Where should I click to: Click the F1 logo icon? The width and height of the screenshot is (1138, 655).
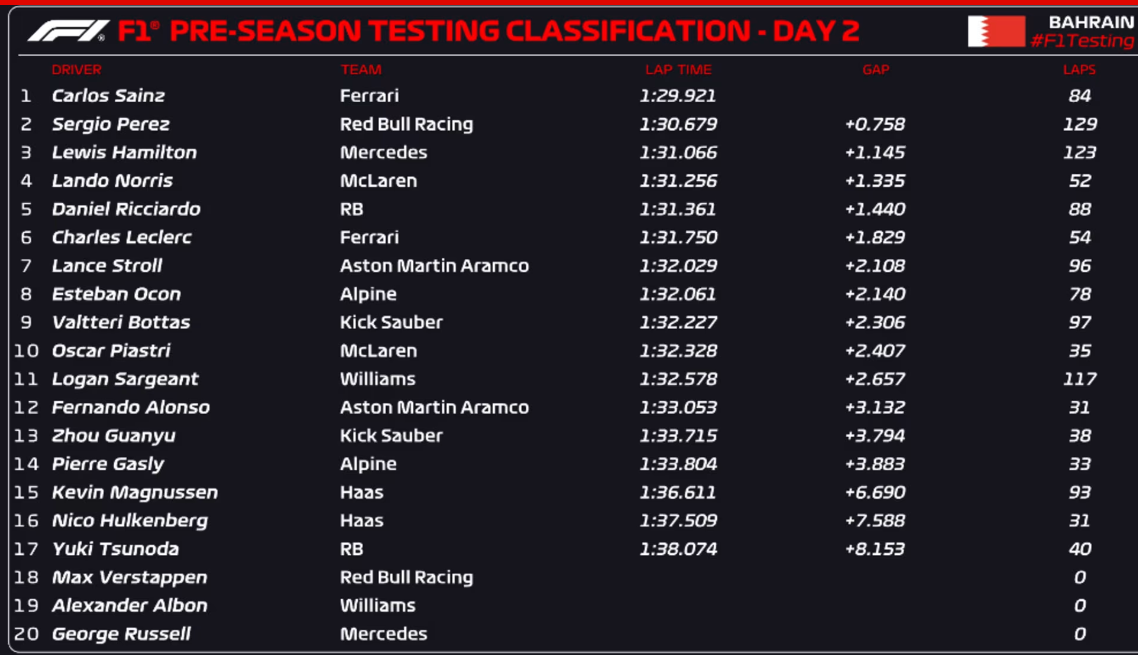pyautogui.click(x=66, y=31)
